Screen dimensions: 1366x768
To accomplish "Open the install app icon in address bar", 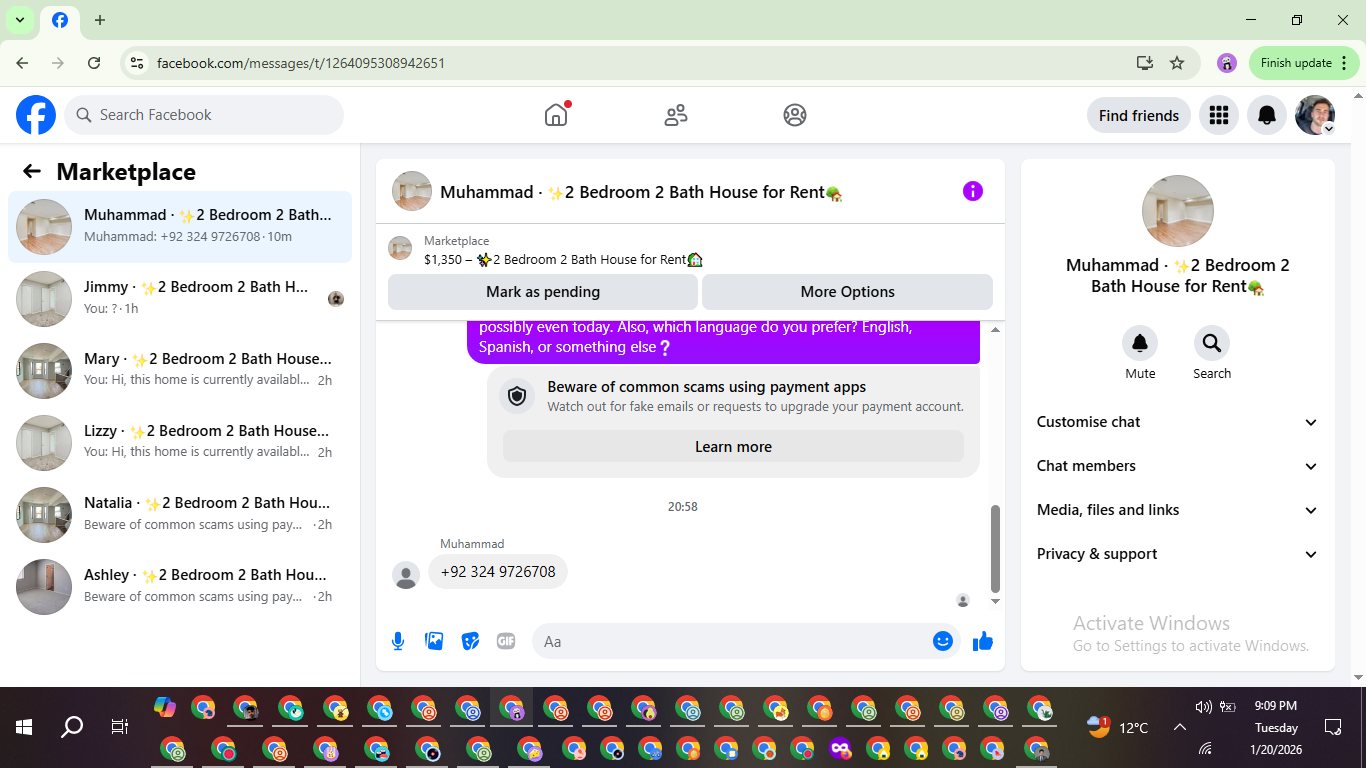I will point(1145,63).
